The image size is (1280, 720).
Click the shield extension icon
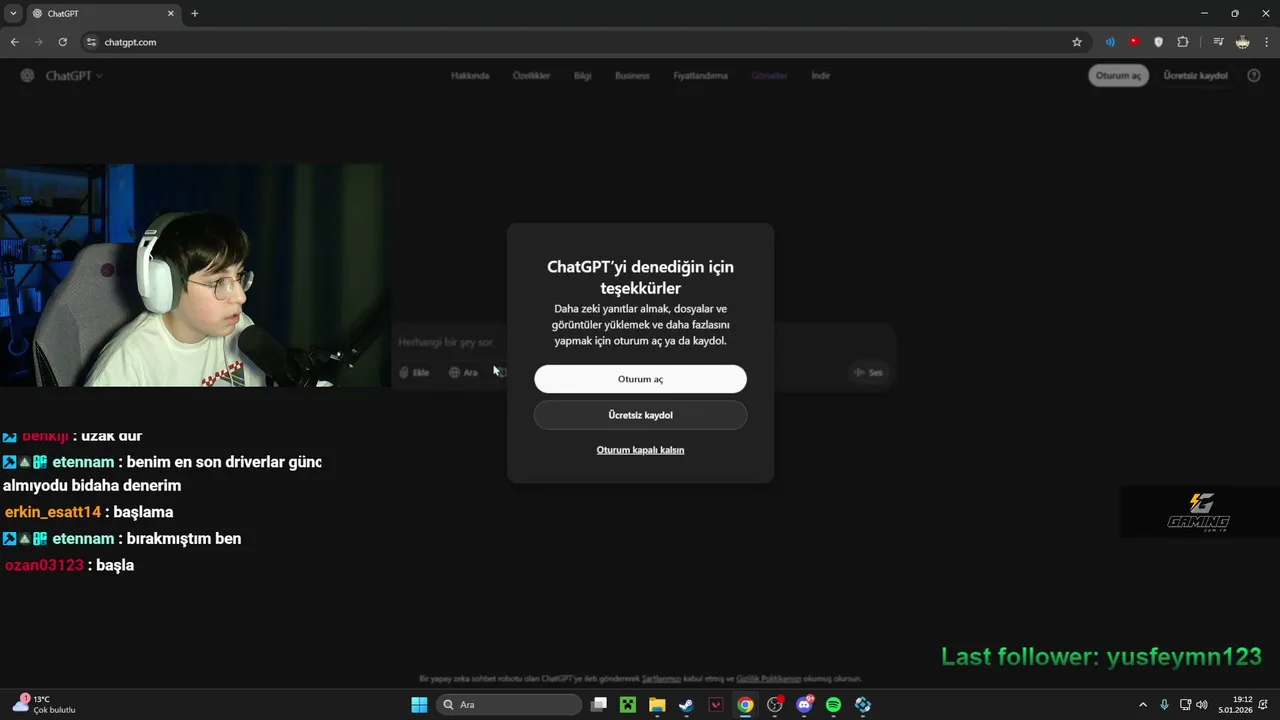[1158, 42]
